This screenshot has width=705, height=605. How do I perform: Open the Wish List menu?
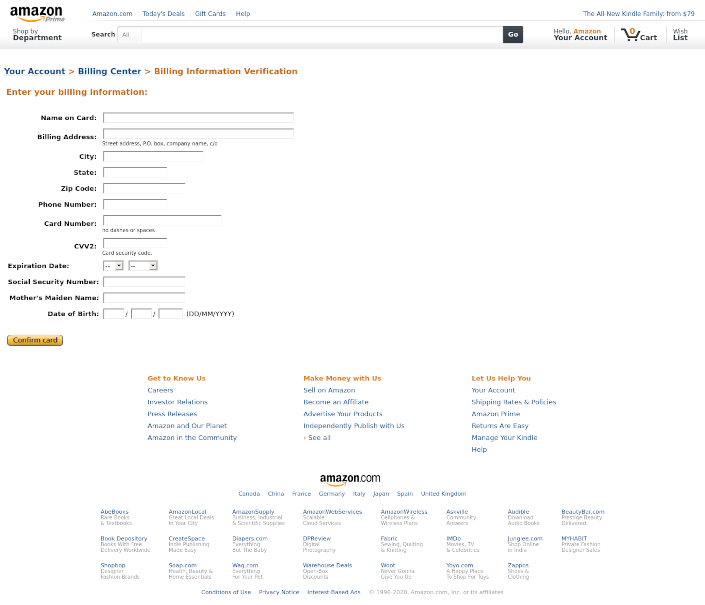click(x=680, y=35)
